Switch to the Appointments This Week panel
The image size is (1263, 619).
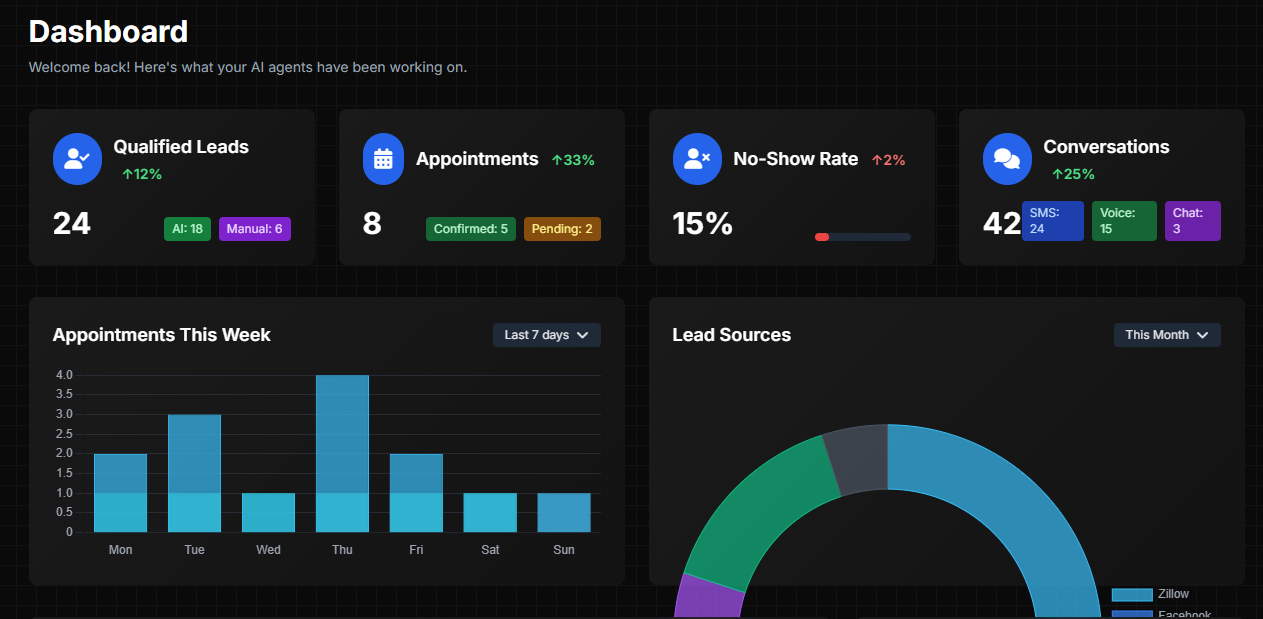click(161, 335)
